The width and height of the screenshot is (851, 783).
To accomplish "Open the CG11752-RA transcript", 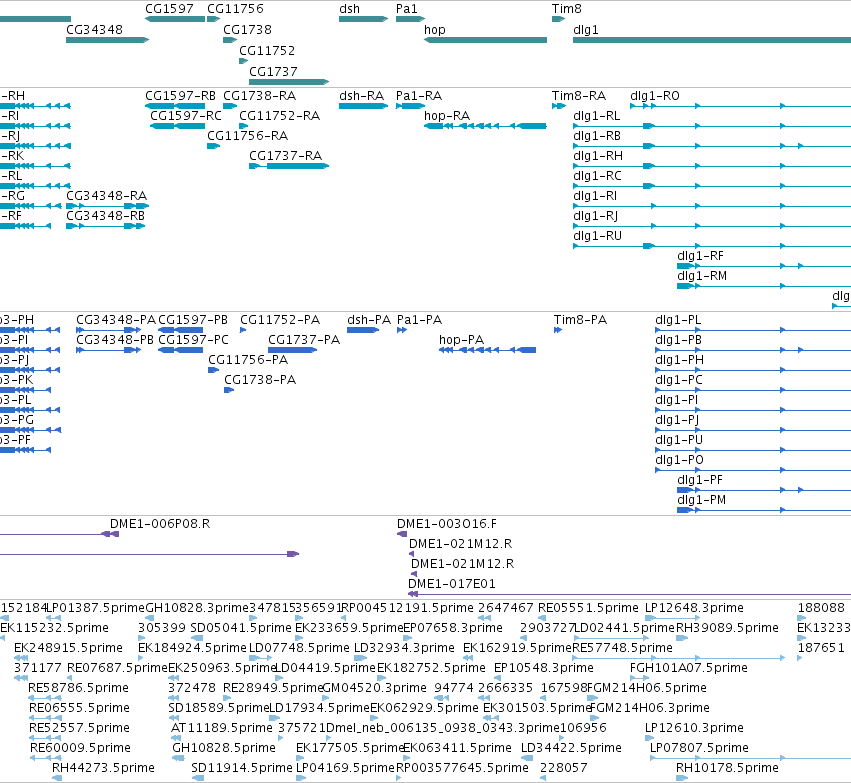I will [280, 116].
